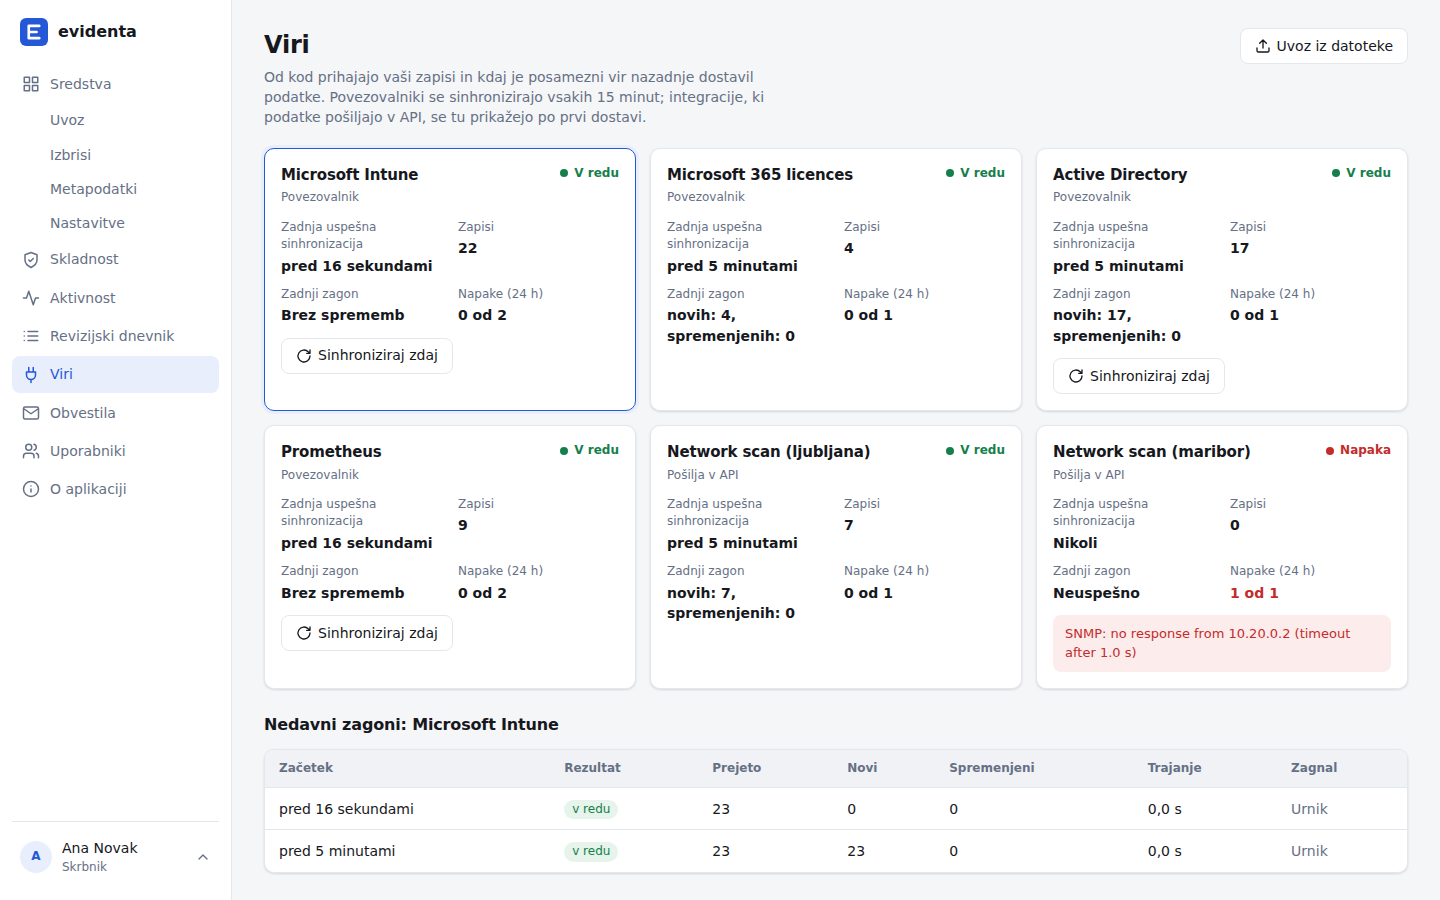Click the Začetek column header
Image resolution: width=1440 pixels, height=900 pixels.
(306, 768)
